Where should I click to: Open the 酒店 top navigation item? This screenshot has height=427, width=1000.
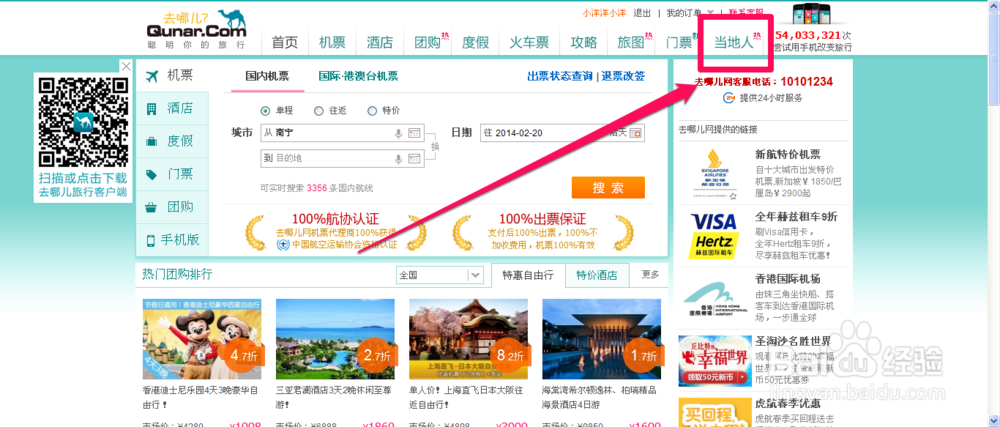[379, 43]
